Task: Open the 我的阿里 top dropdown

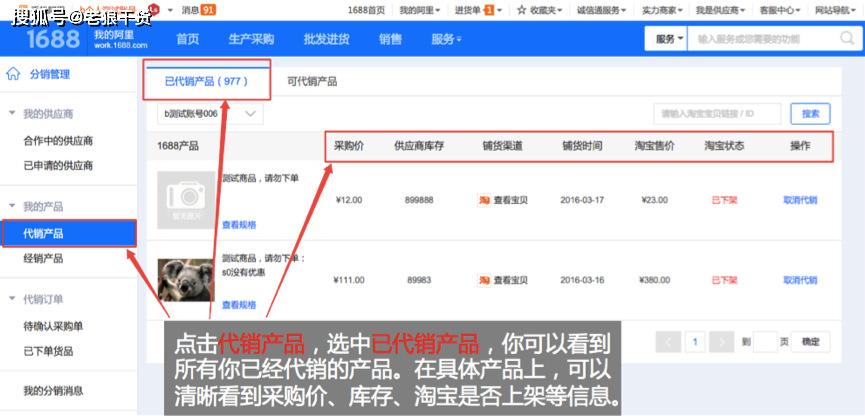Action: [420, 10]
